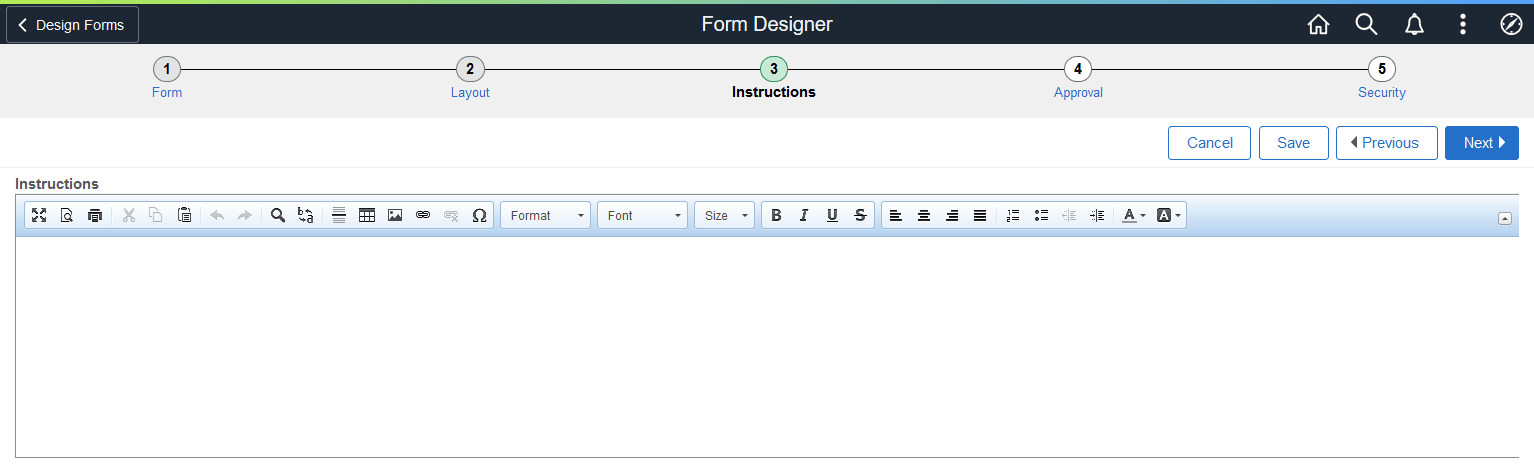Insert an image into the editor
Viewport: 1534px width, 474px height.
pyautogui.click(x=395, y=215)
